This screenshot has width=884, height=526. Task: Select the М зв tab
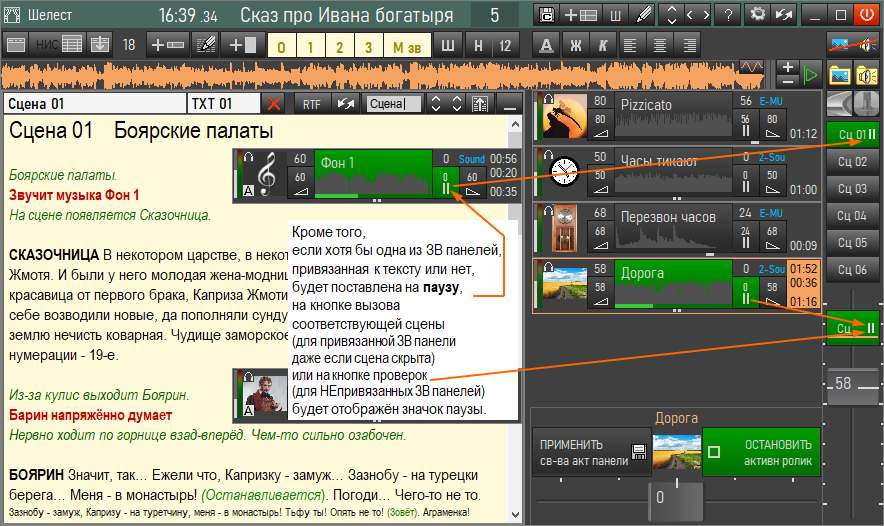tap(407, 47)
